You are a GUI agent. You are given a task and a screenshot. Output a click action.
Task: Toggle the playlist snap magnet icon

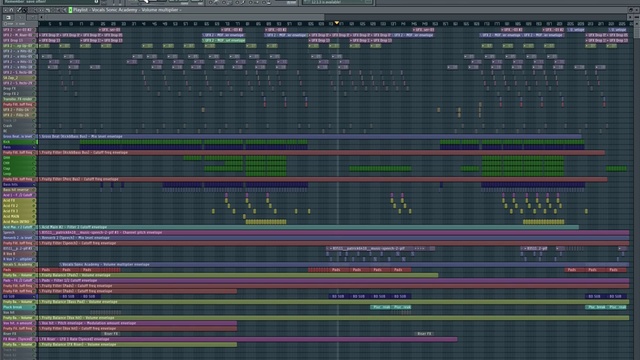click(x=11, y=10)
